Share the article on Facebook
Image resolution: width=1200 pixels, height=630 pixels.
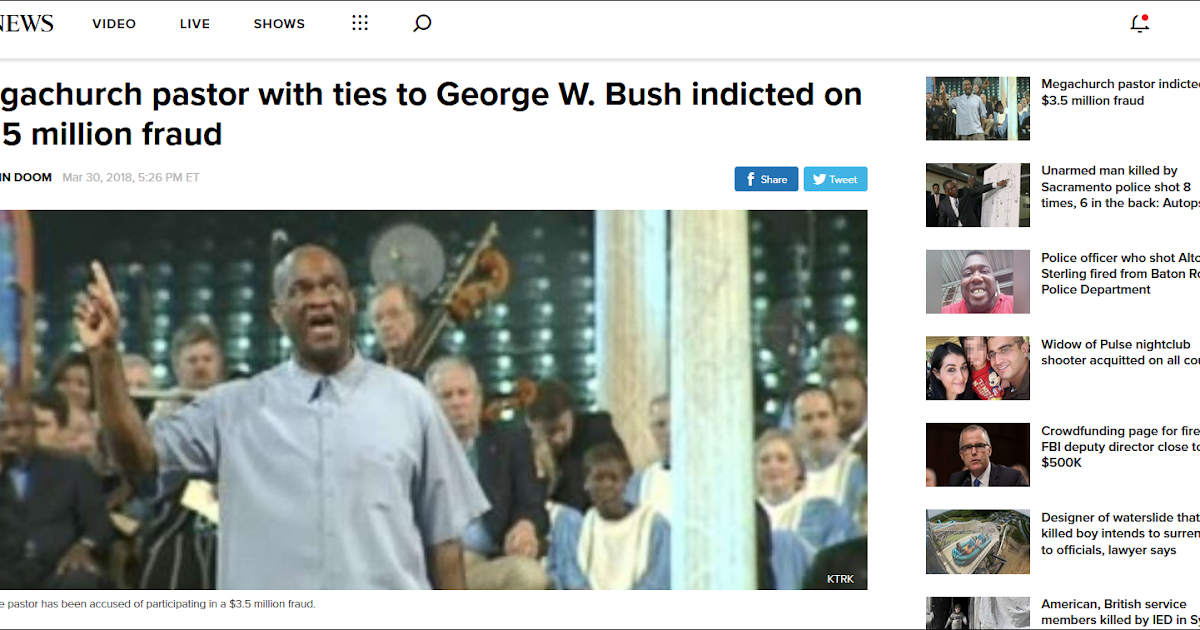tap(766, 179)
